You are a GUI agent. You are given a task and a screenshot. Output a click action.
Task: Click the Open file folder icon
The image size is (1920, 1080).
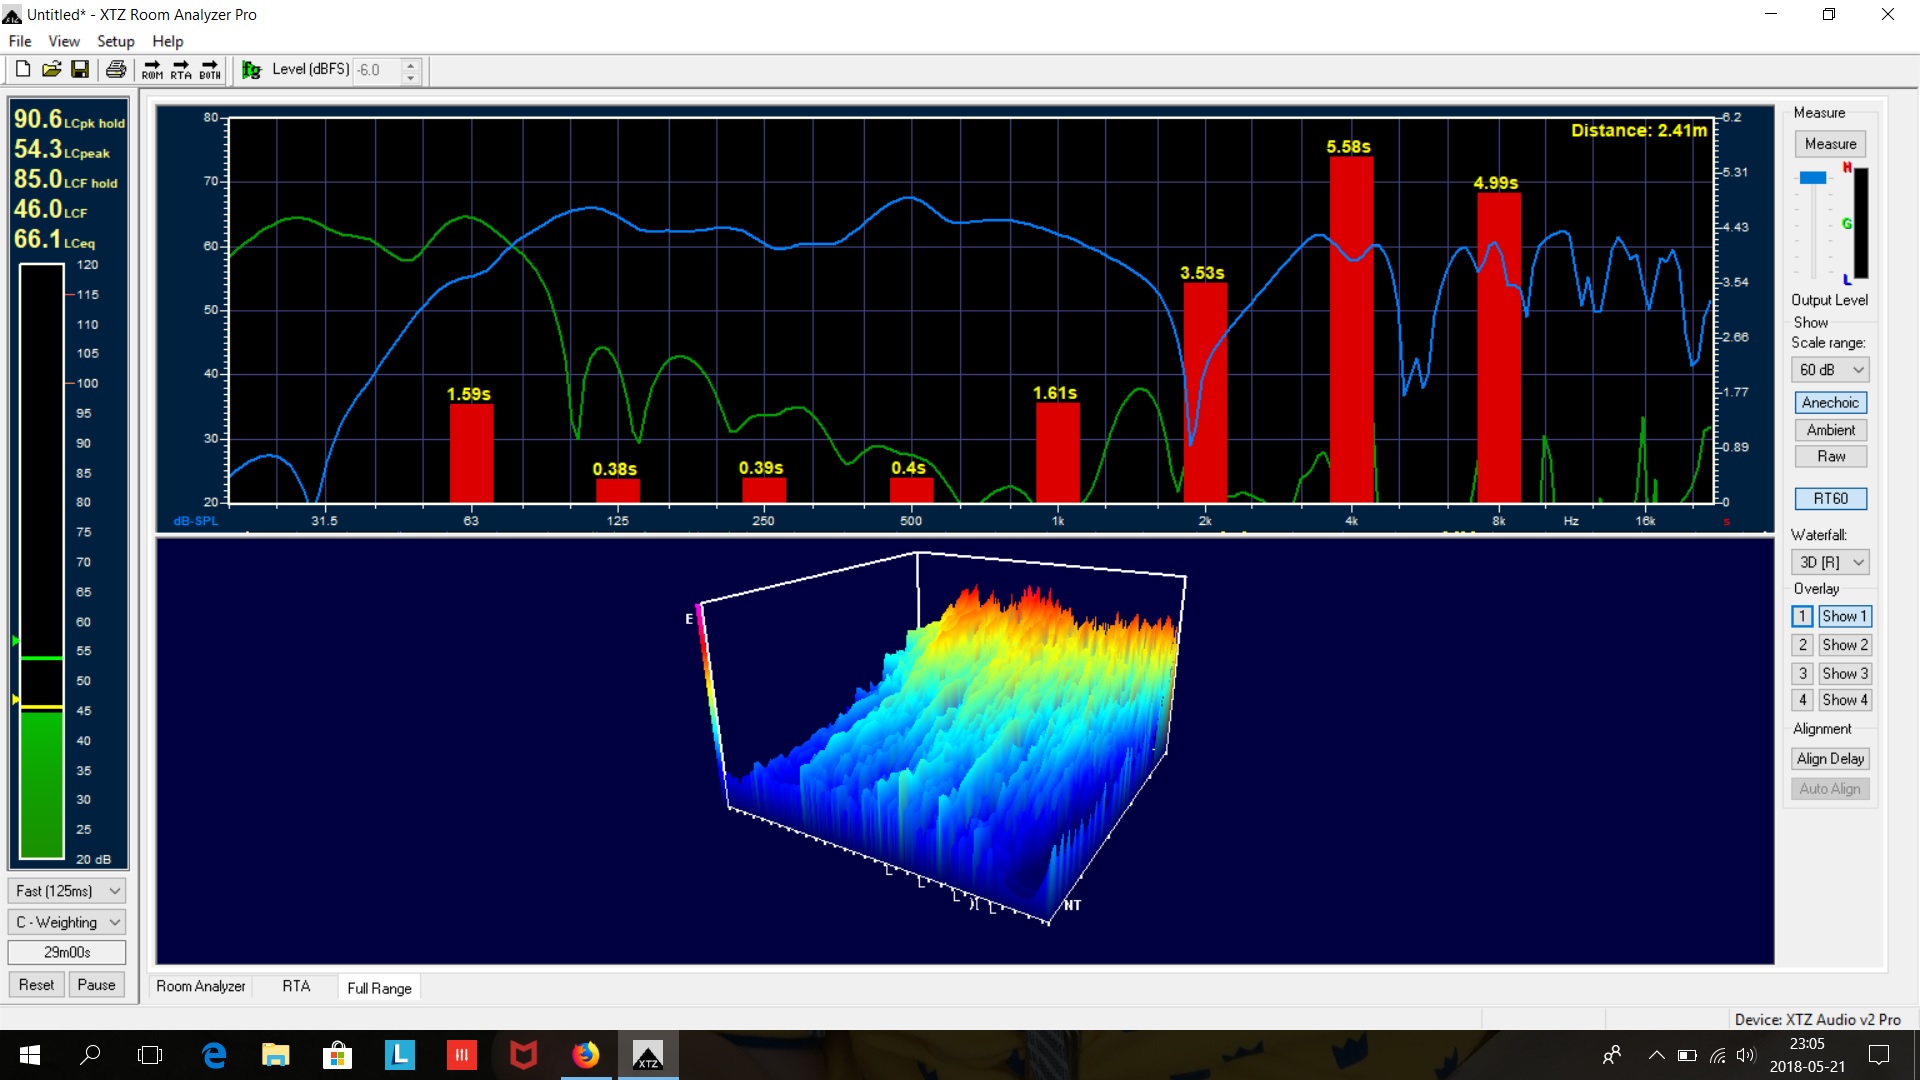52,69
